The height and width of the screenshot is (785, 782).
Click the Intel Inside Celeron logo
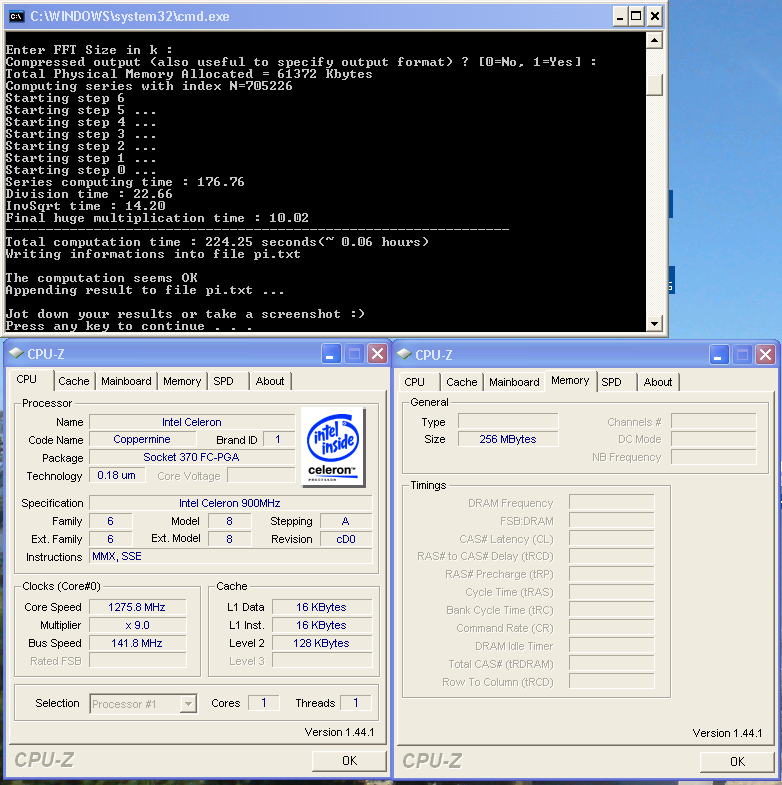point(333,447)
